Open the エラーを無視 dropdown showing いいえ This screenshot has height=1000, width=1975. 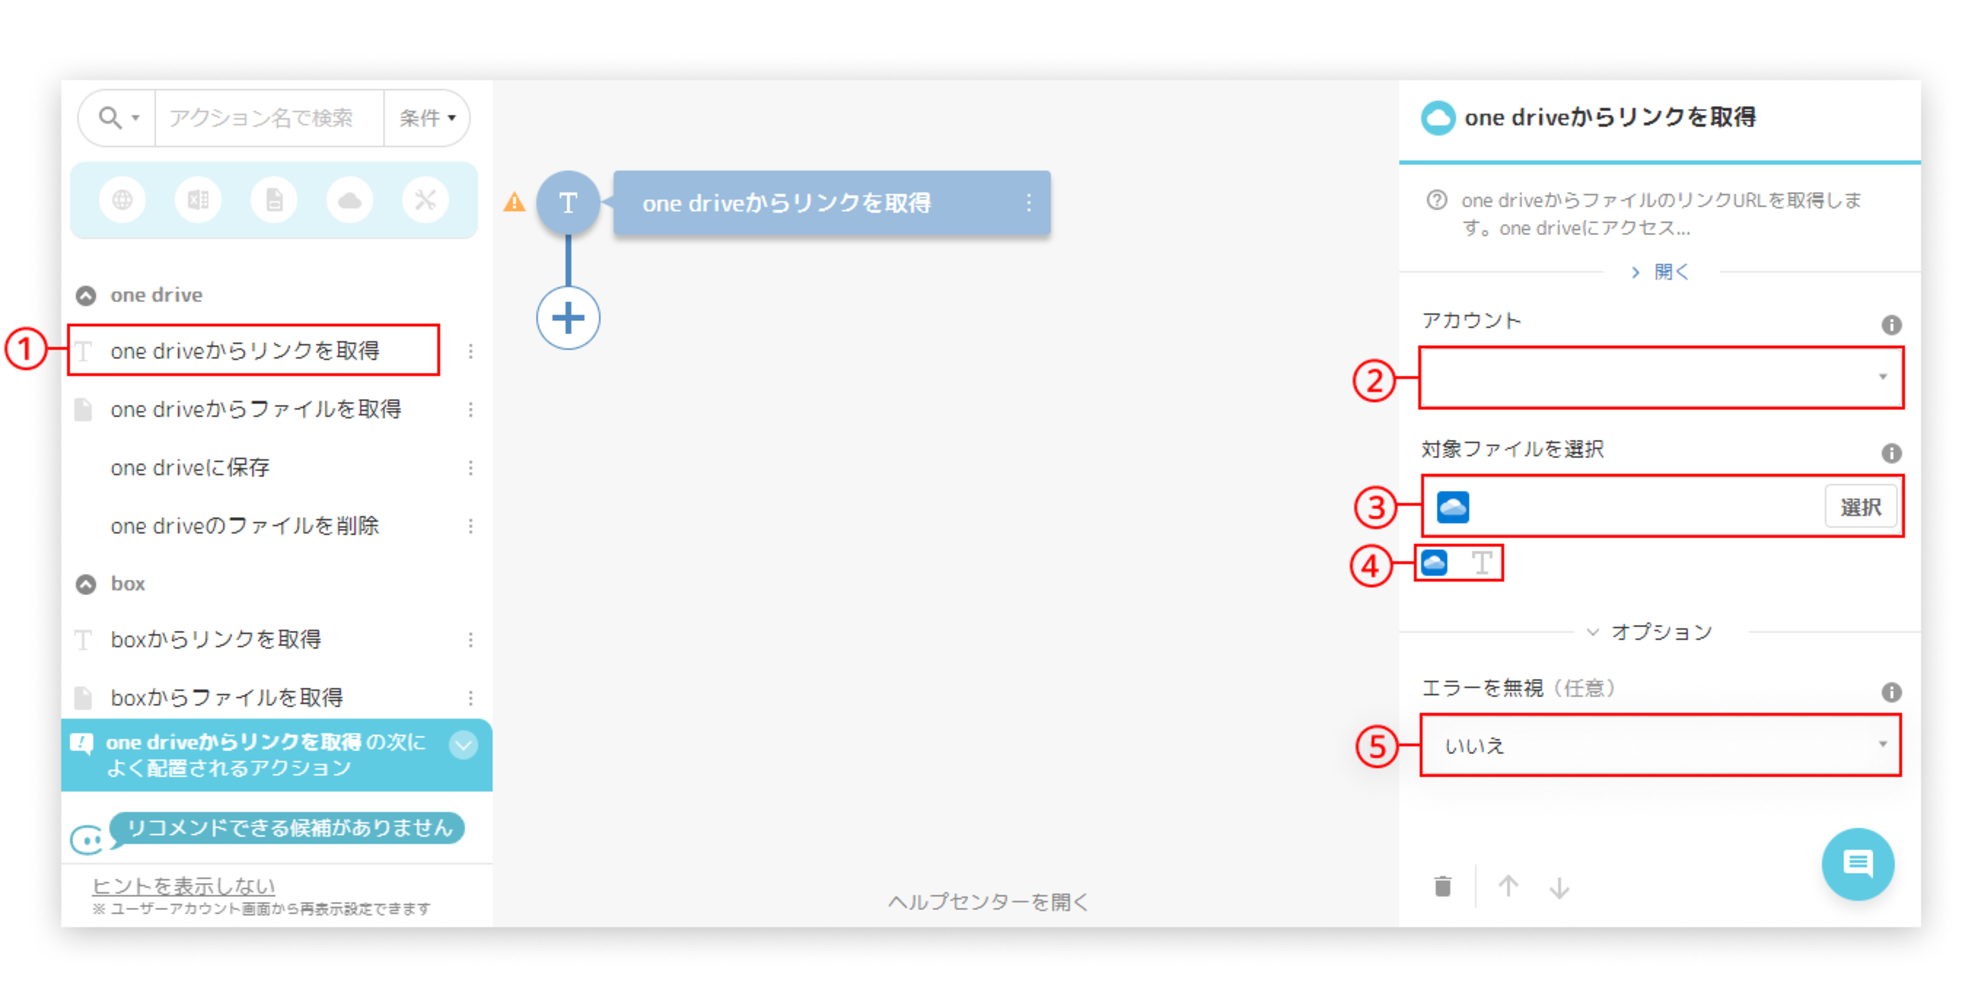click(1660, 745)
